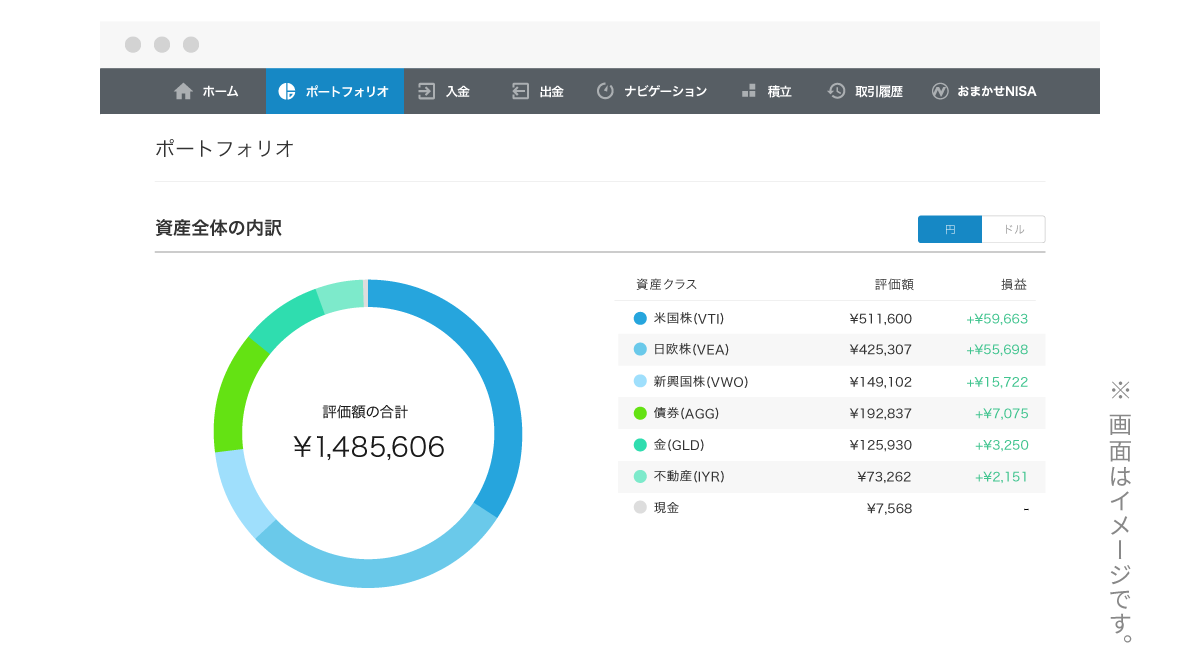Select the 米国株(VTI) row label
Image resolution: width=1200 pixels, height=660 pixels.
pyautogui.click(x=688, y=319)
